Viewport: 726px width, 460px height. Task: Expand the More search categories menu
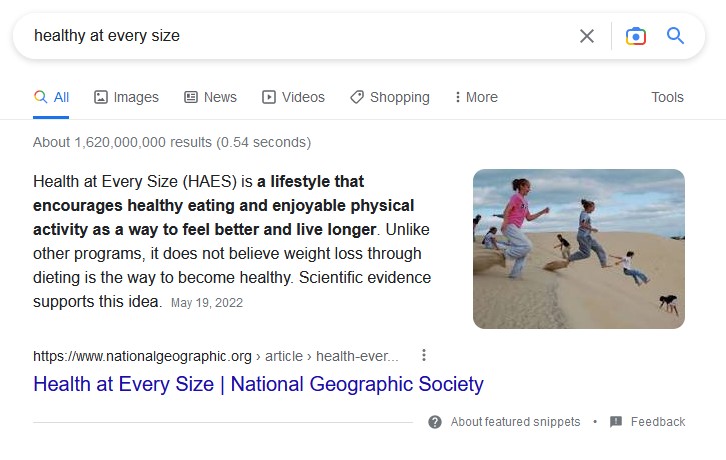point(475,97)
